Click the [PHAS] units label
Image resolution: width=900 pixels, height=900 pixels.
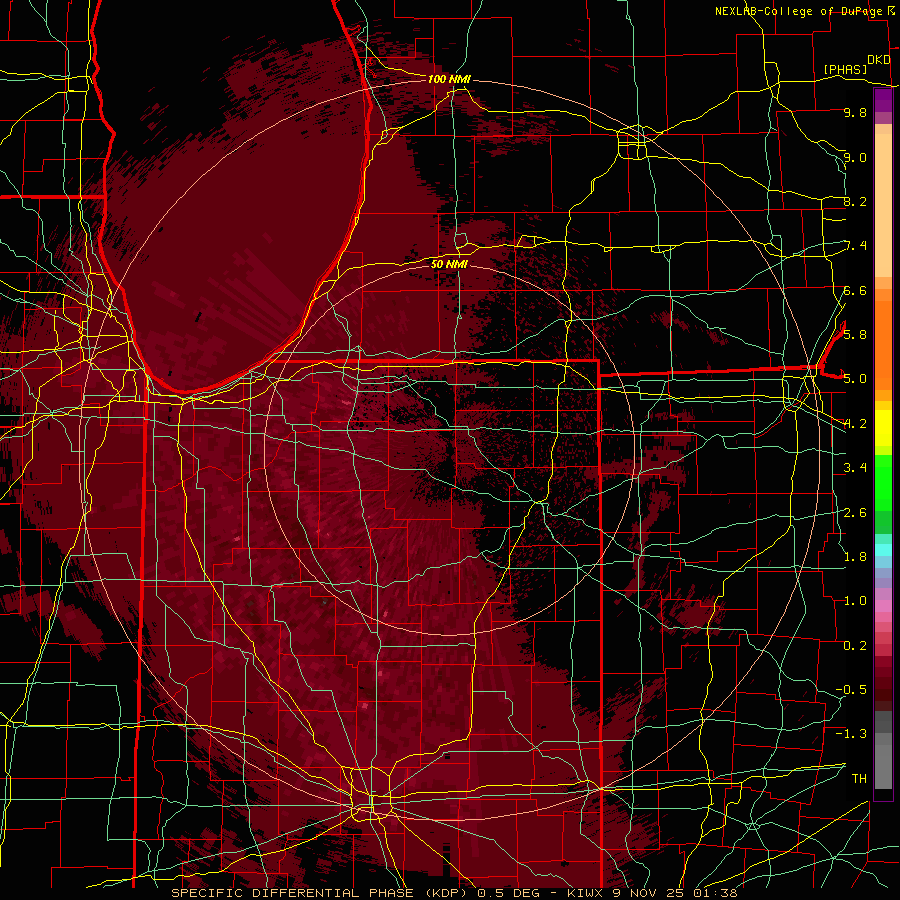click(845, 69)
